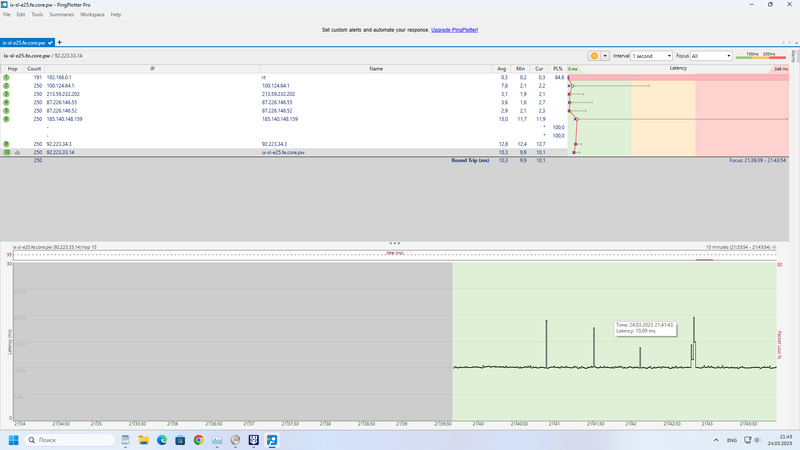800x450 pixels.
Task: Click the IP column header
Action: pos(152,69)
